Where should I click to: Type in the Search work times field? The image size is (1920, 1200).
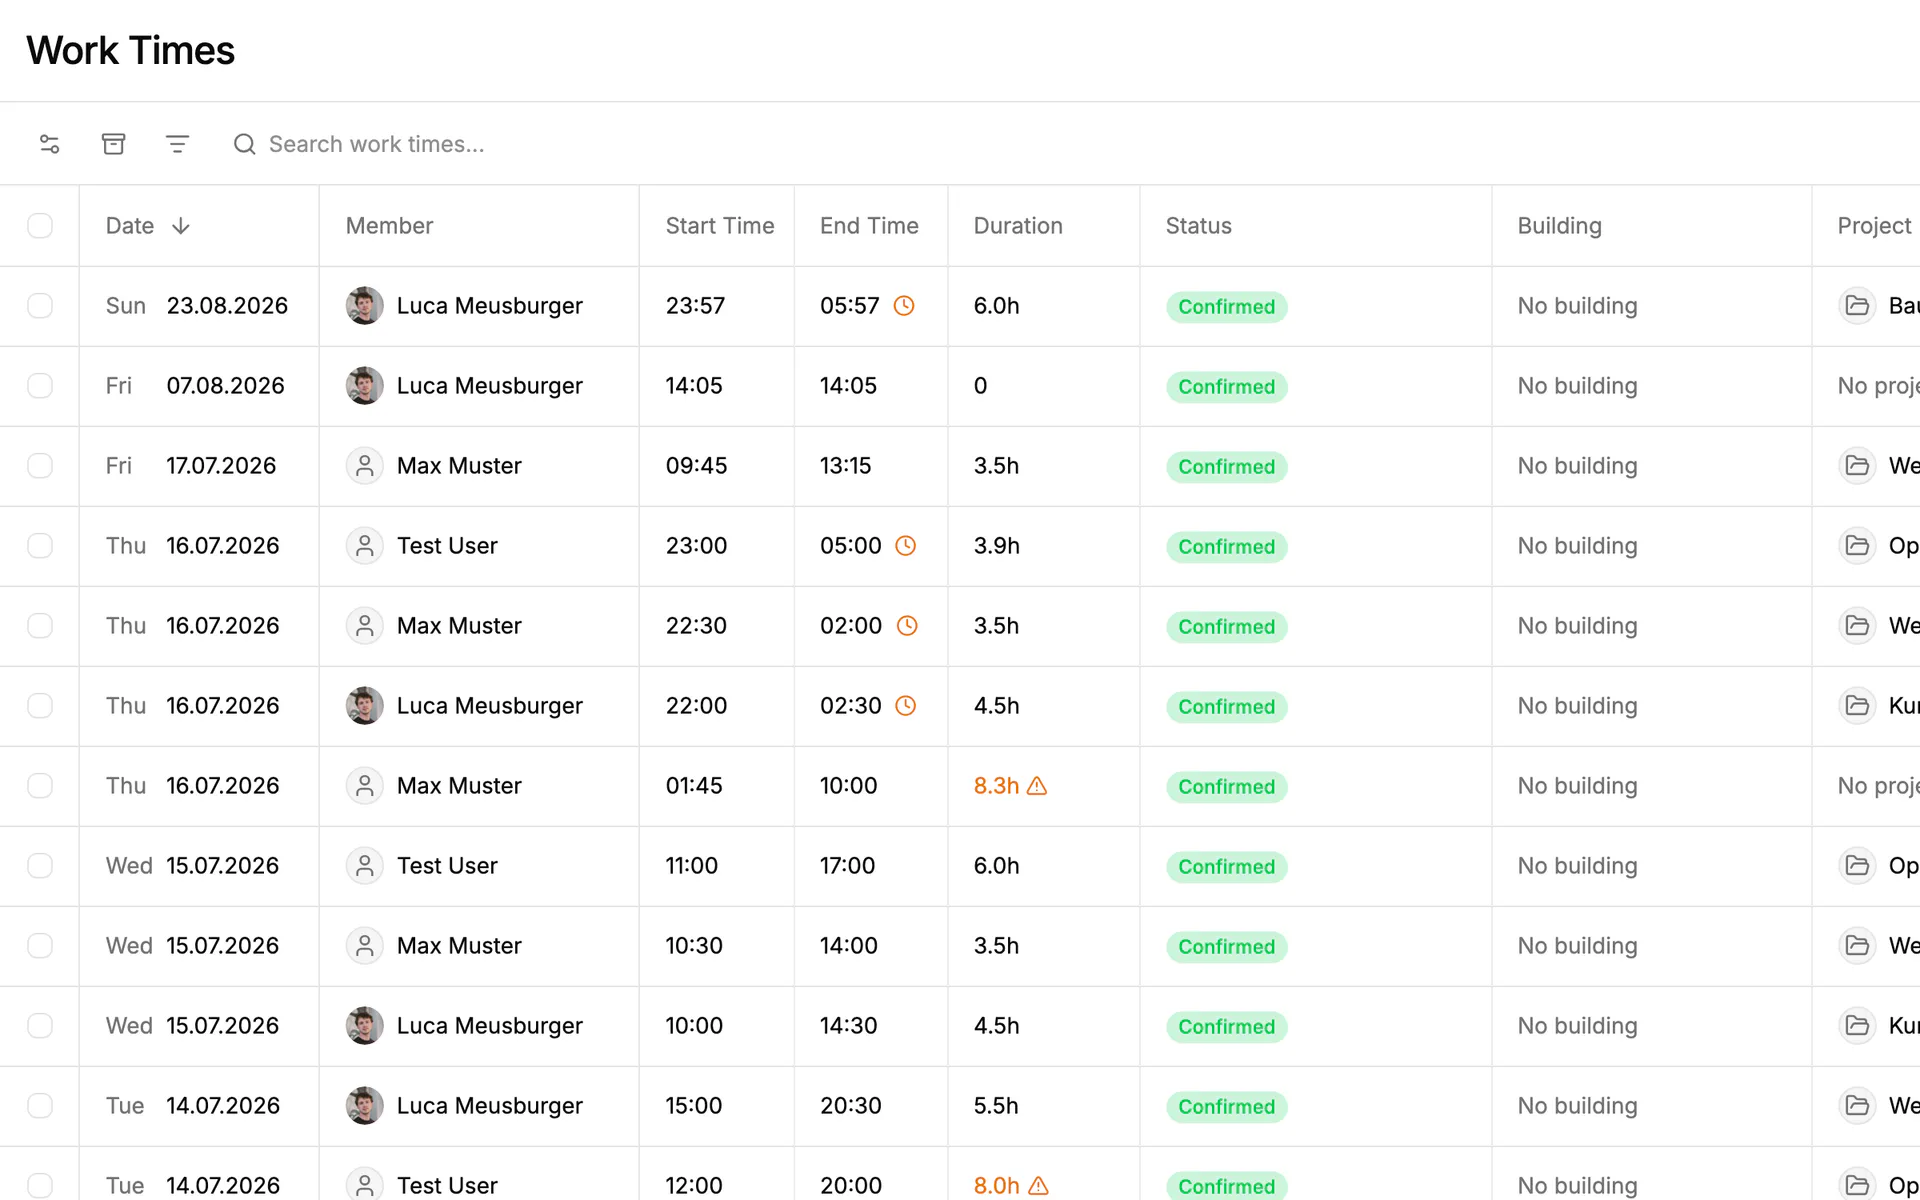[376, 144]
